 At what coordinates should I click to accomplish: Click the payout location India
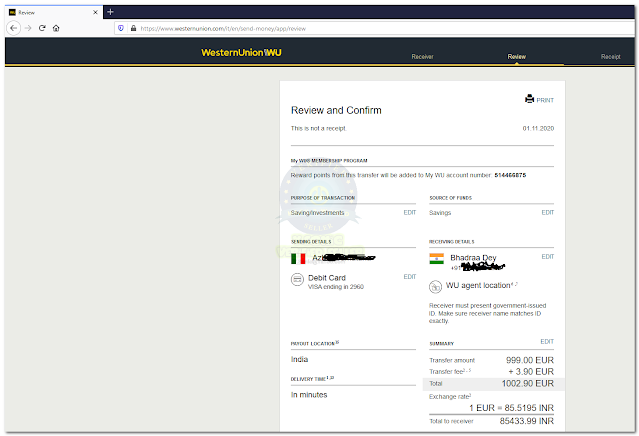click(x=300, y=359)
